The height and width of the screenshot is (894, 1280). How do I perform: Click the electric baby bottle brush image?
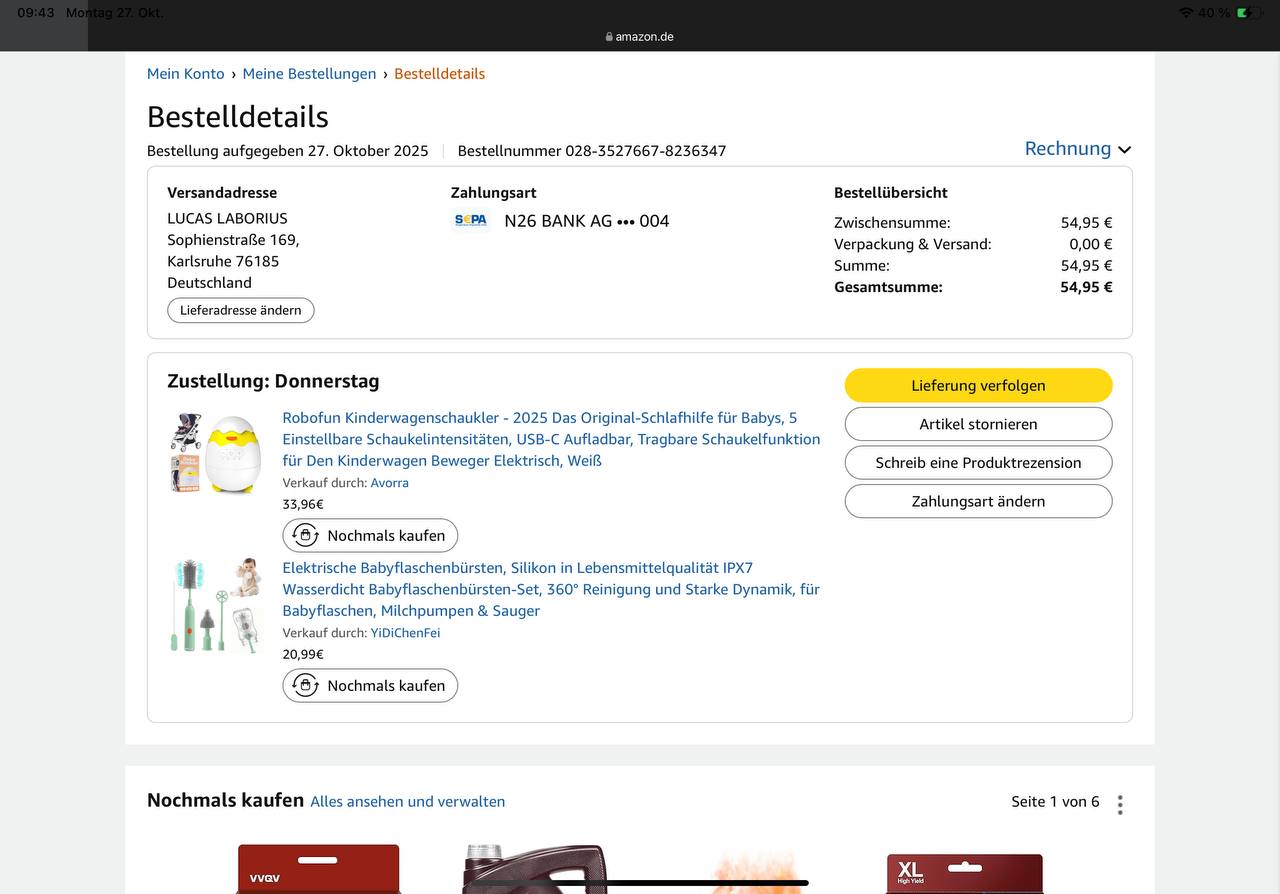tap(214, 605)
